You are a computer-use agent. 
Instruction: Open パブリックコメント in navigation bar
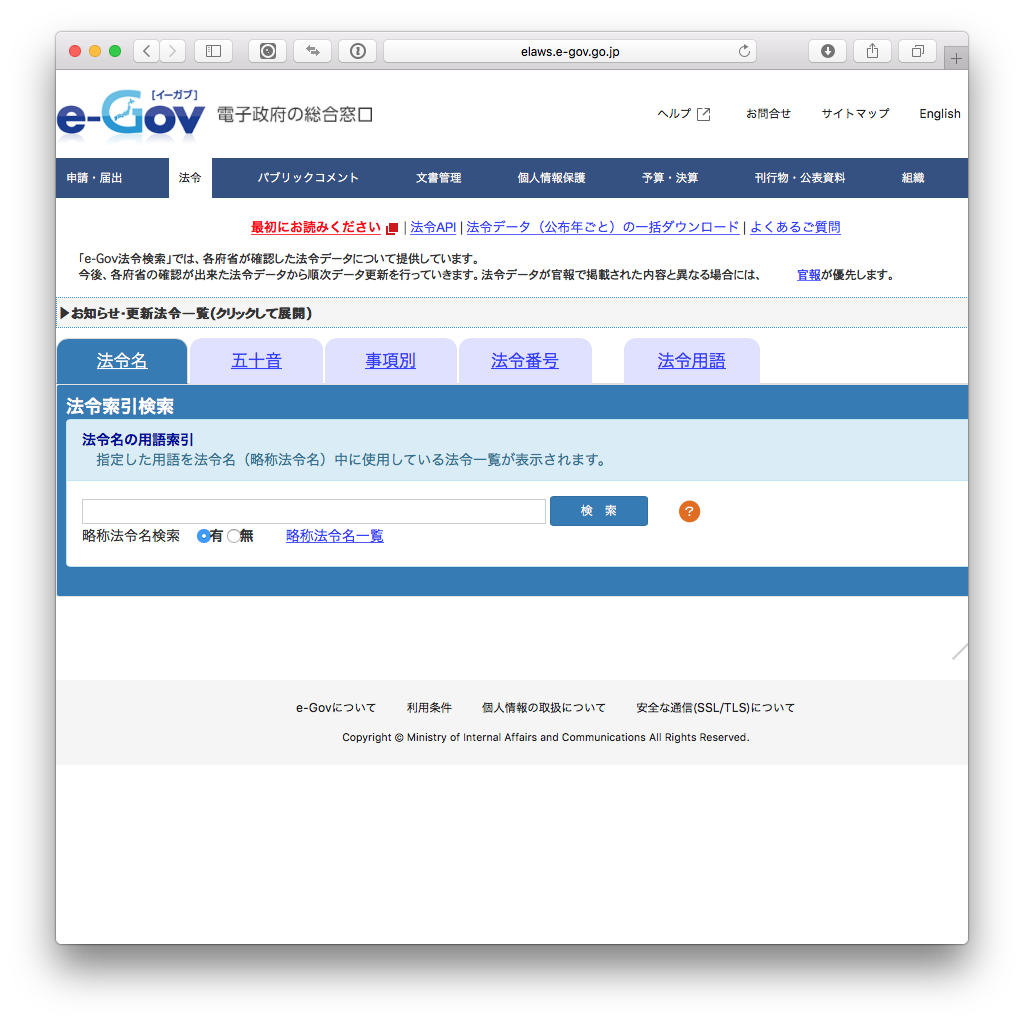tap(308, 178)
